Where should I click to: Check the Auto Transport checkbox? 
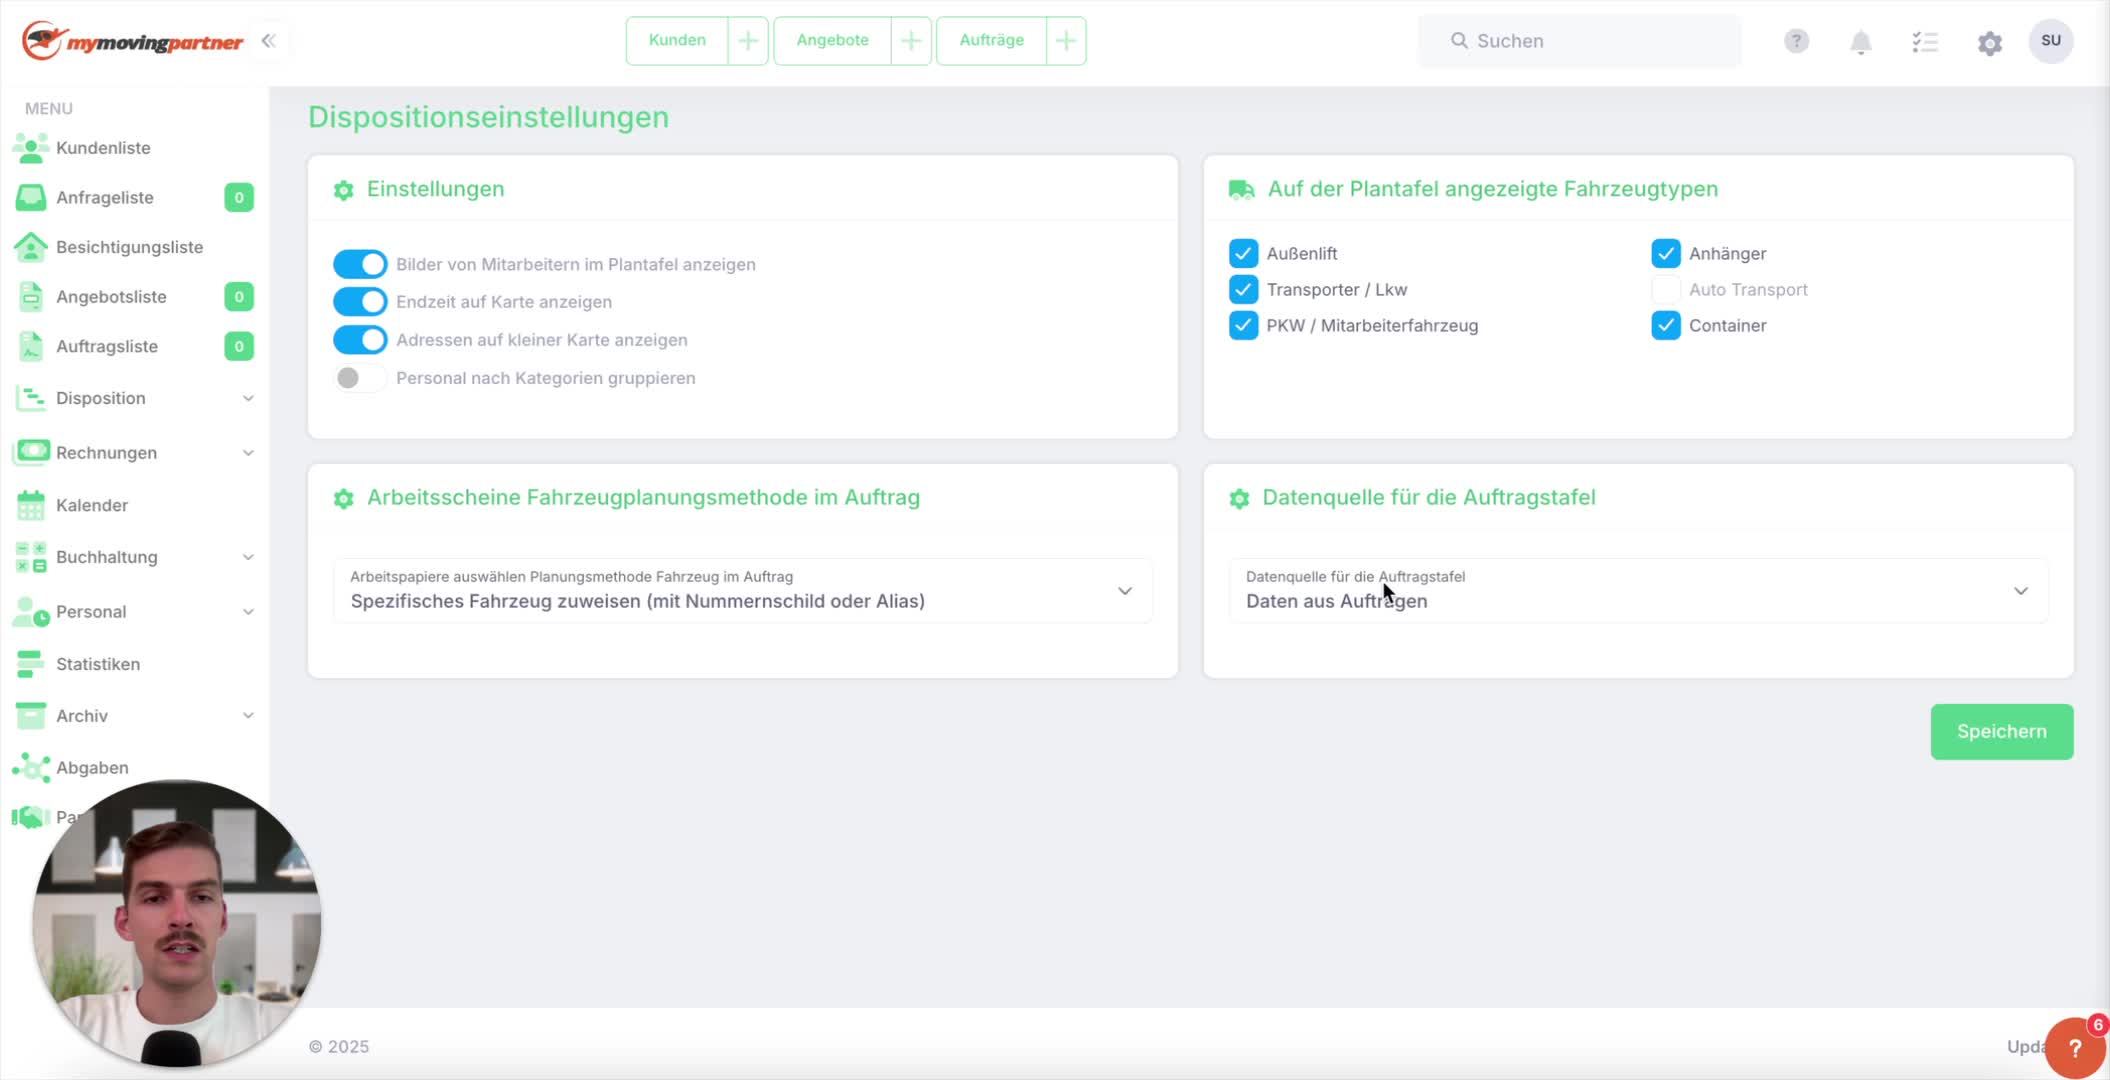pos(1665,290)
